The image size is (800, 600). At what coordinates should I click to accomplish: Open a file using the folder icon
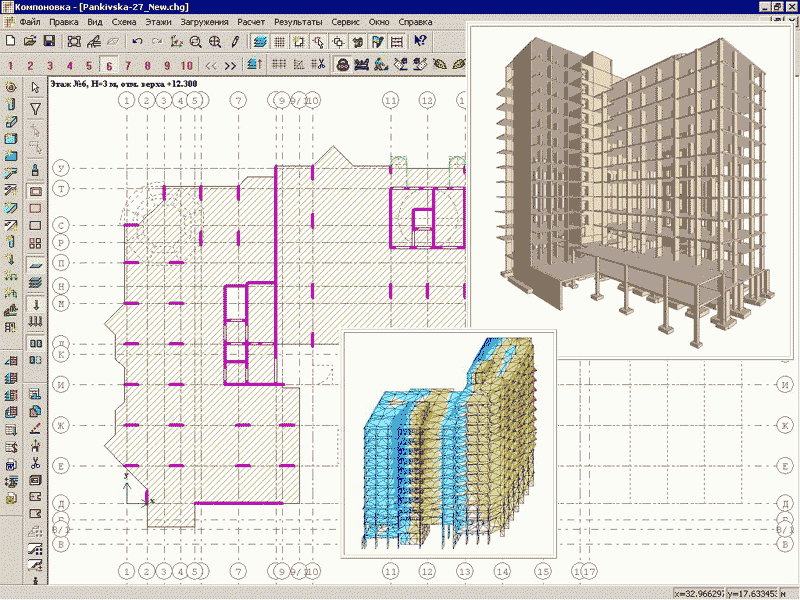pyautogui.click(x=30, y=41)
